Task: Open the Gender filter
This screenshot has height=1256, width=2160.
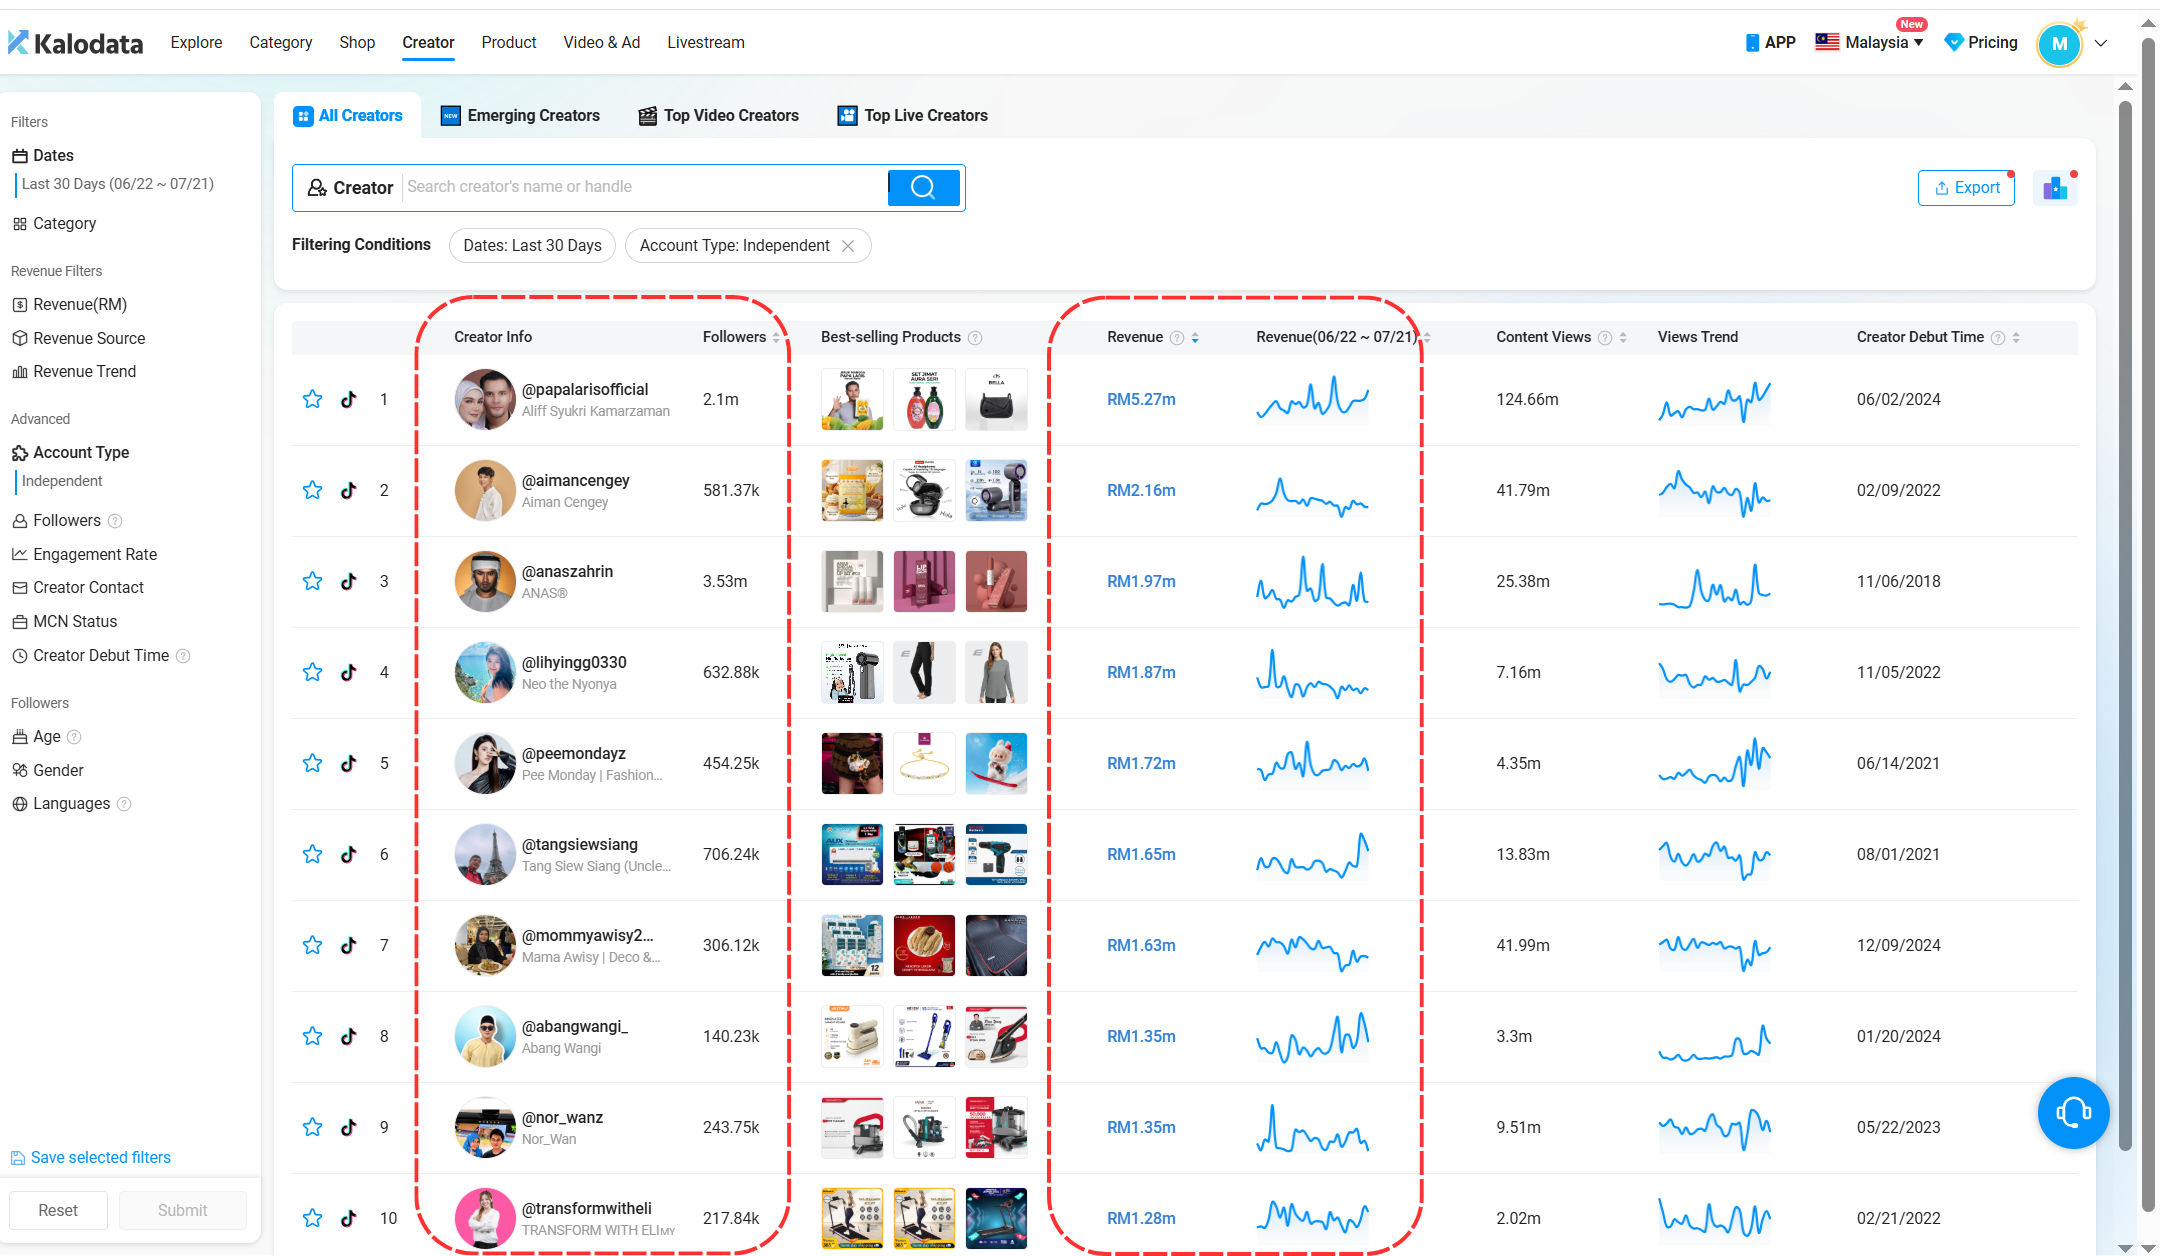Action: [48, 771]
